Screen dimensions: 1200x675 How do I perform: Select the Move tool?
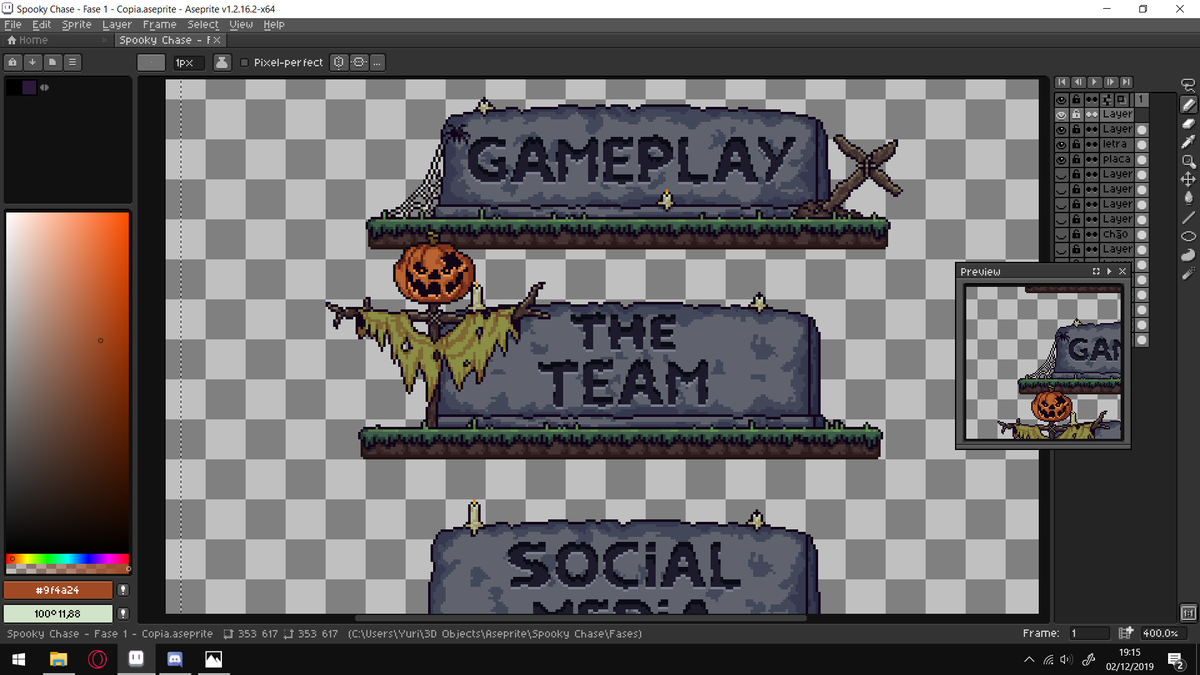1188,179
